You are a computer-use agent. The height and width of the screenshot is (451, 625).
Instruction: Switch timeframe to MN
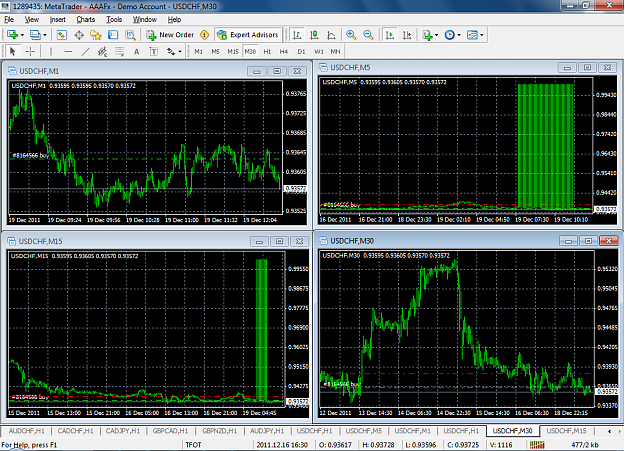pyautogui.click(x=335, y=51)
